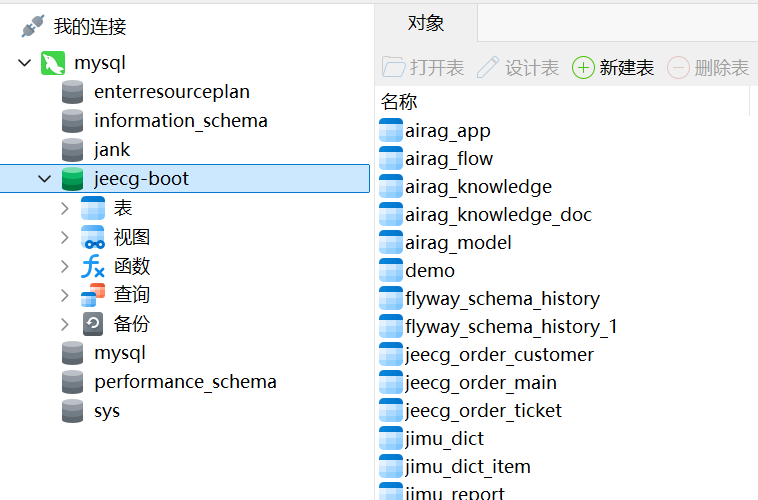Screen dimensions: 758x500
Task: Switch to the 对象 objects tab
Action: coord(426,23)
